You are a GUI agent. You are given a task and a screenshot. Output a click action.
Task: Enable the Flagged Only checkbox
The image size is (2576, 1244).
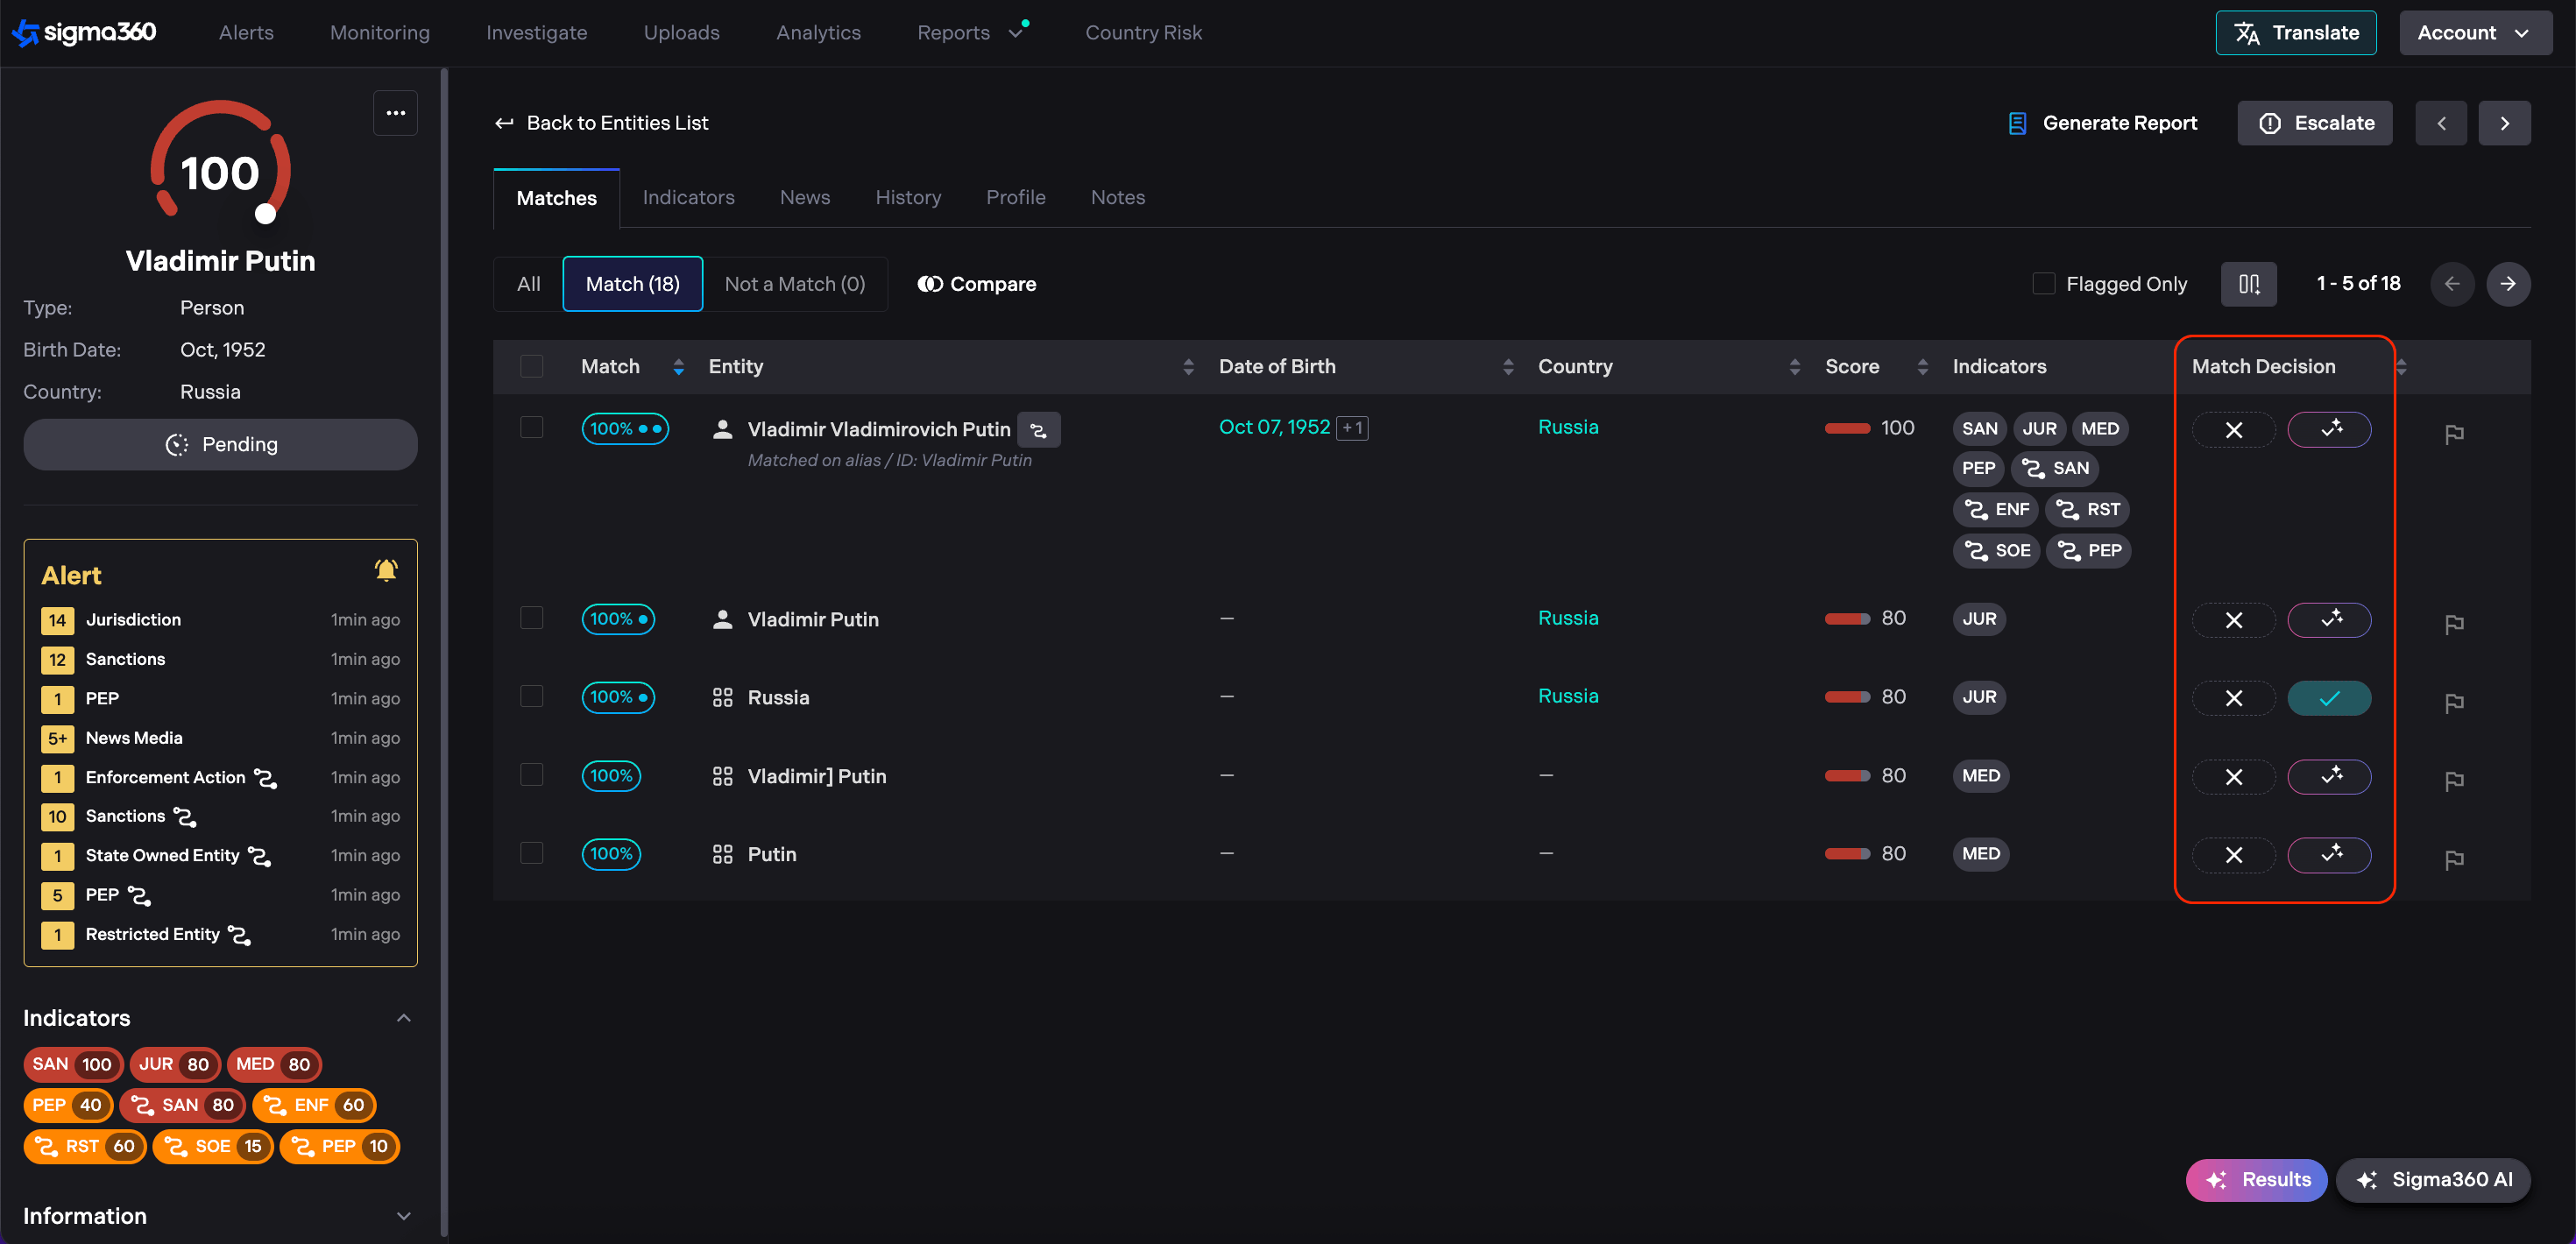(x=2043, y=284)
